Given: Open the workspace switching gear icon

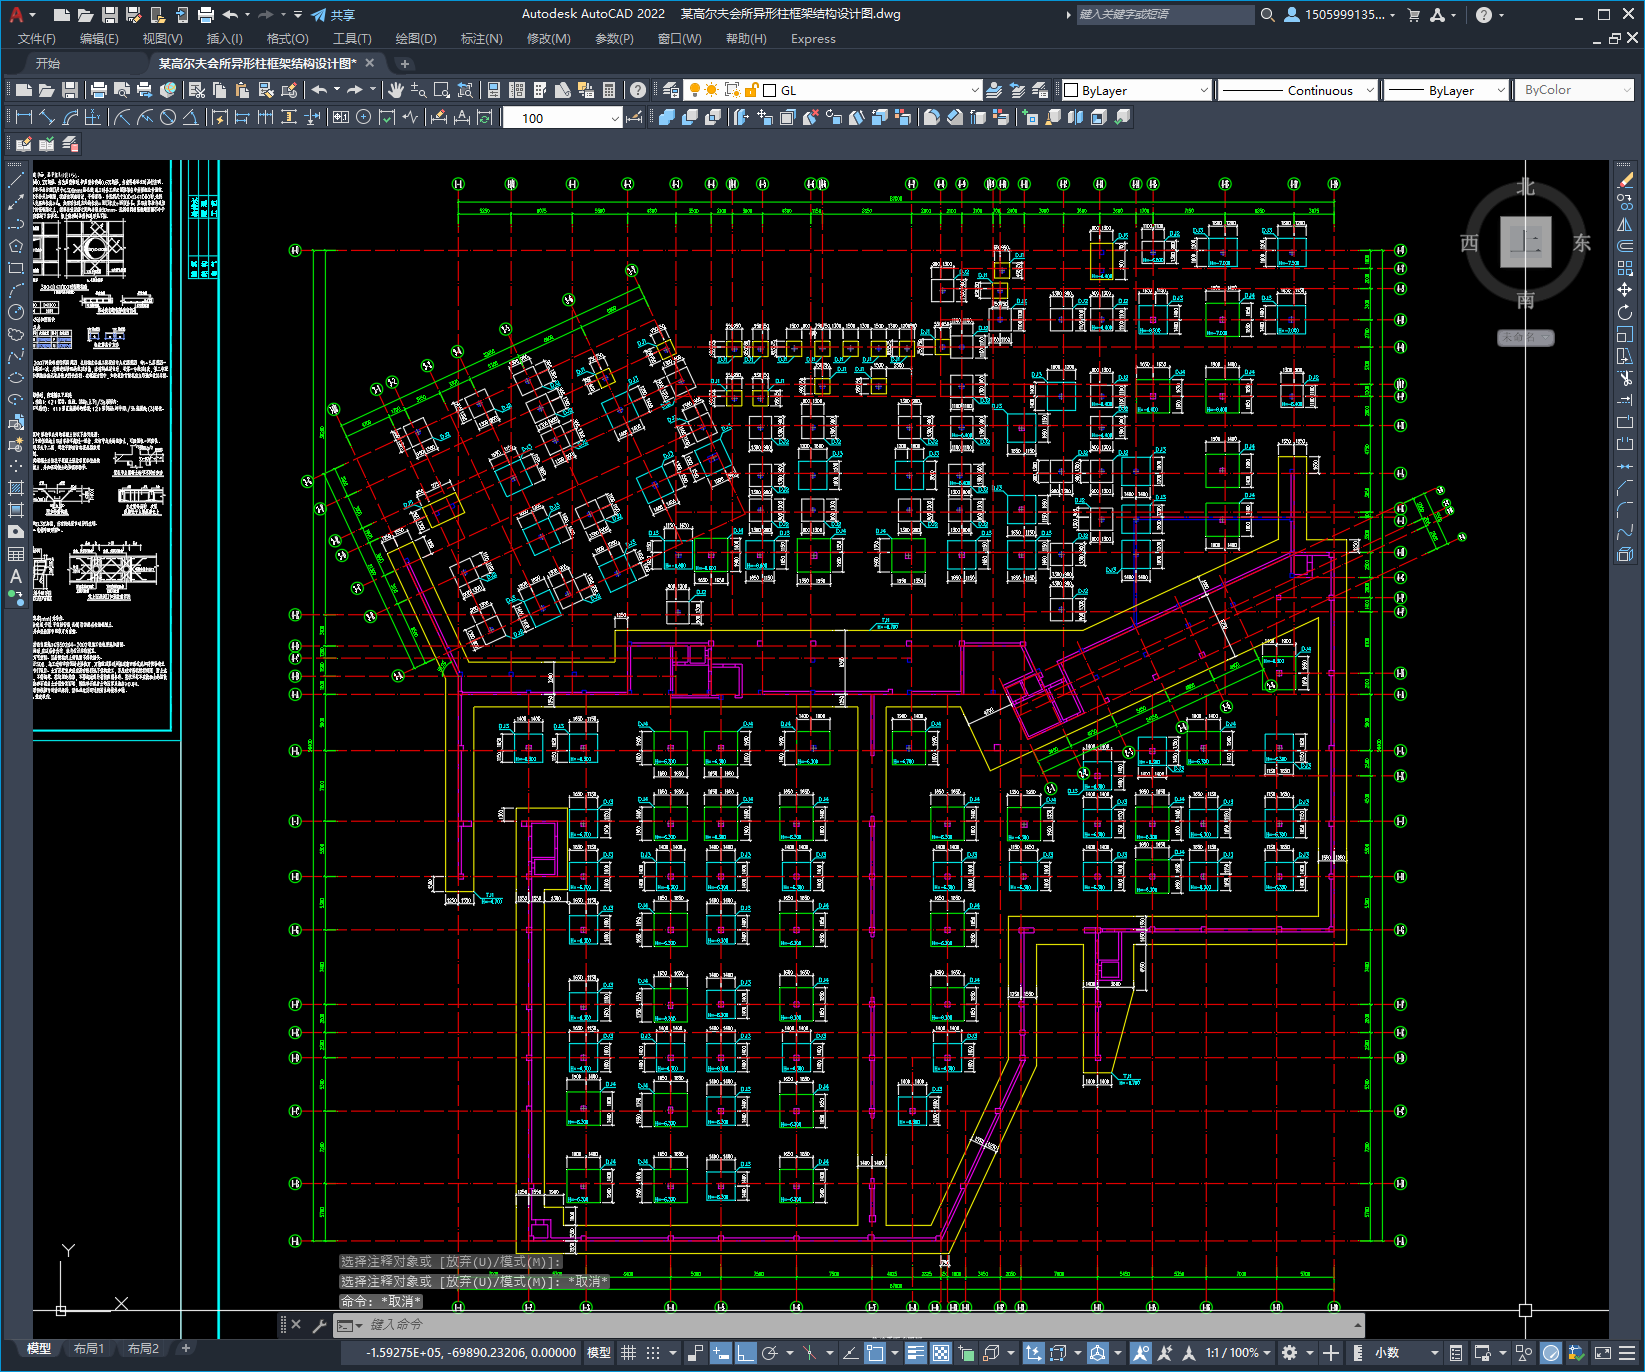Looking at the screenshot, I should (1290, 1352).
